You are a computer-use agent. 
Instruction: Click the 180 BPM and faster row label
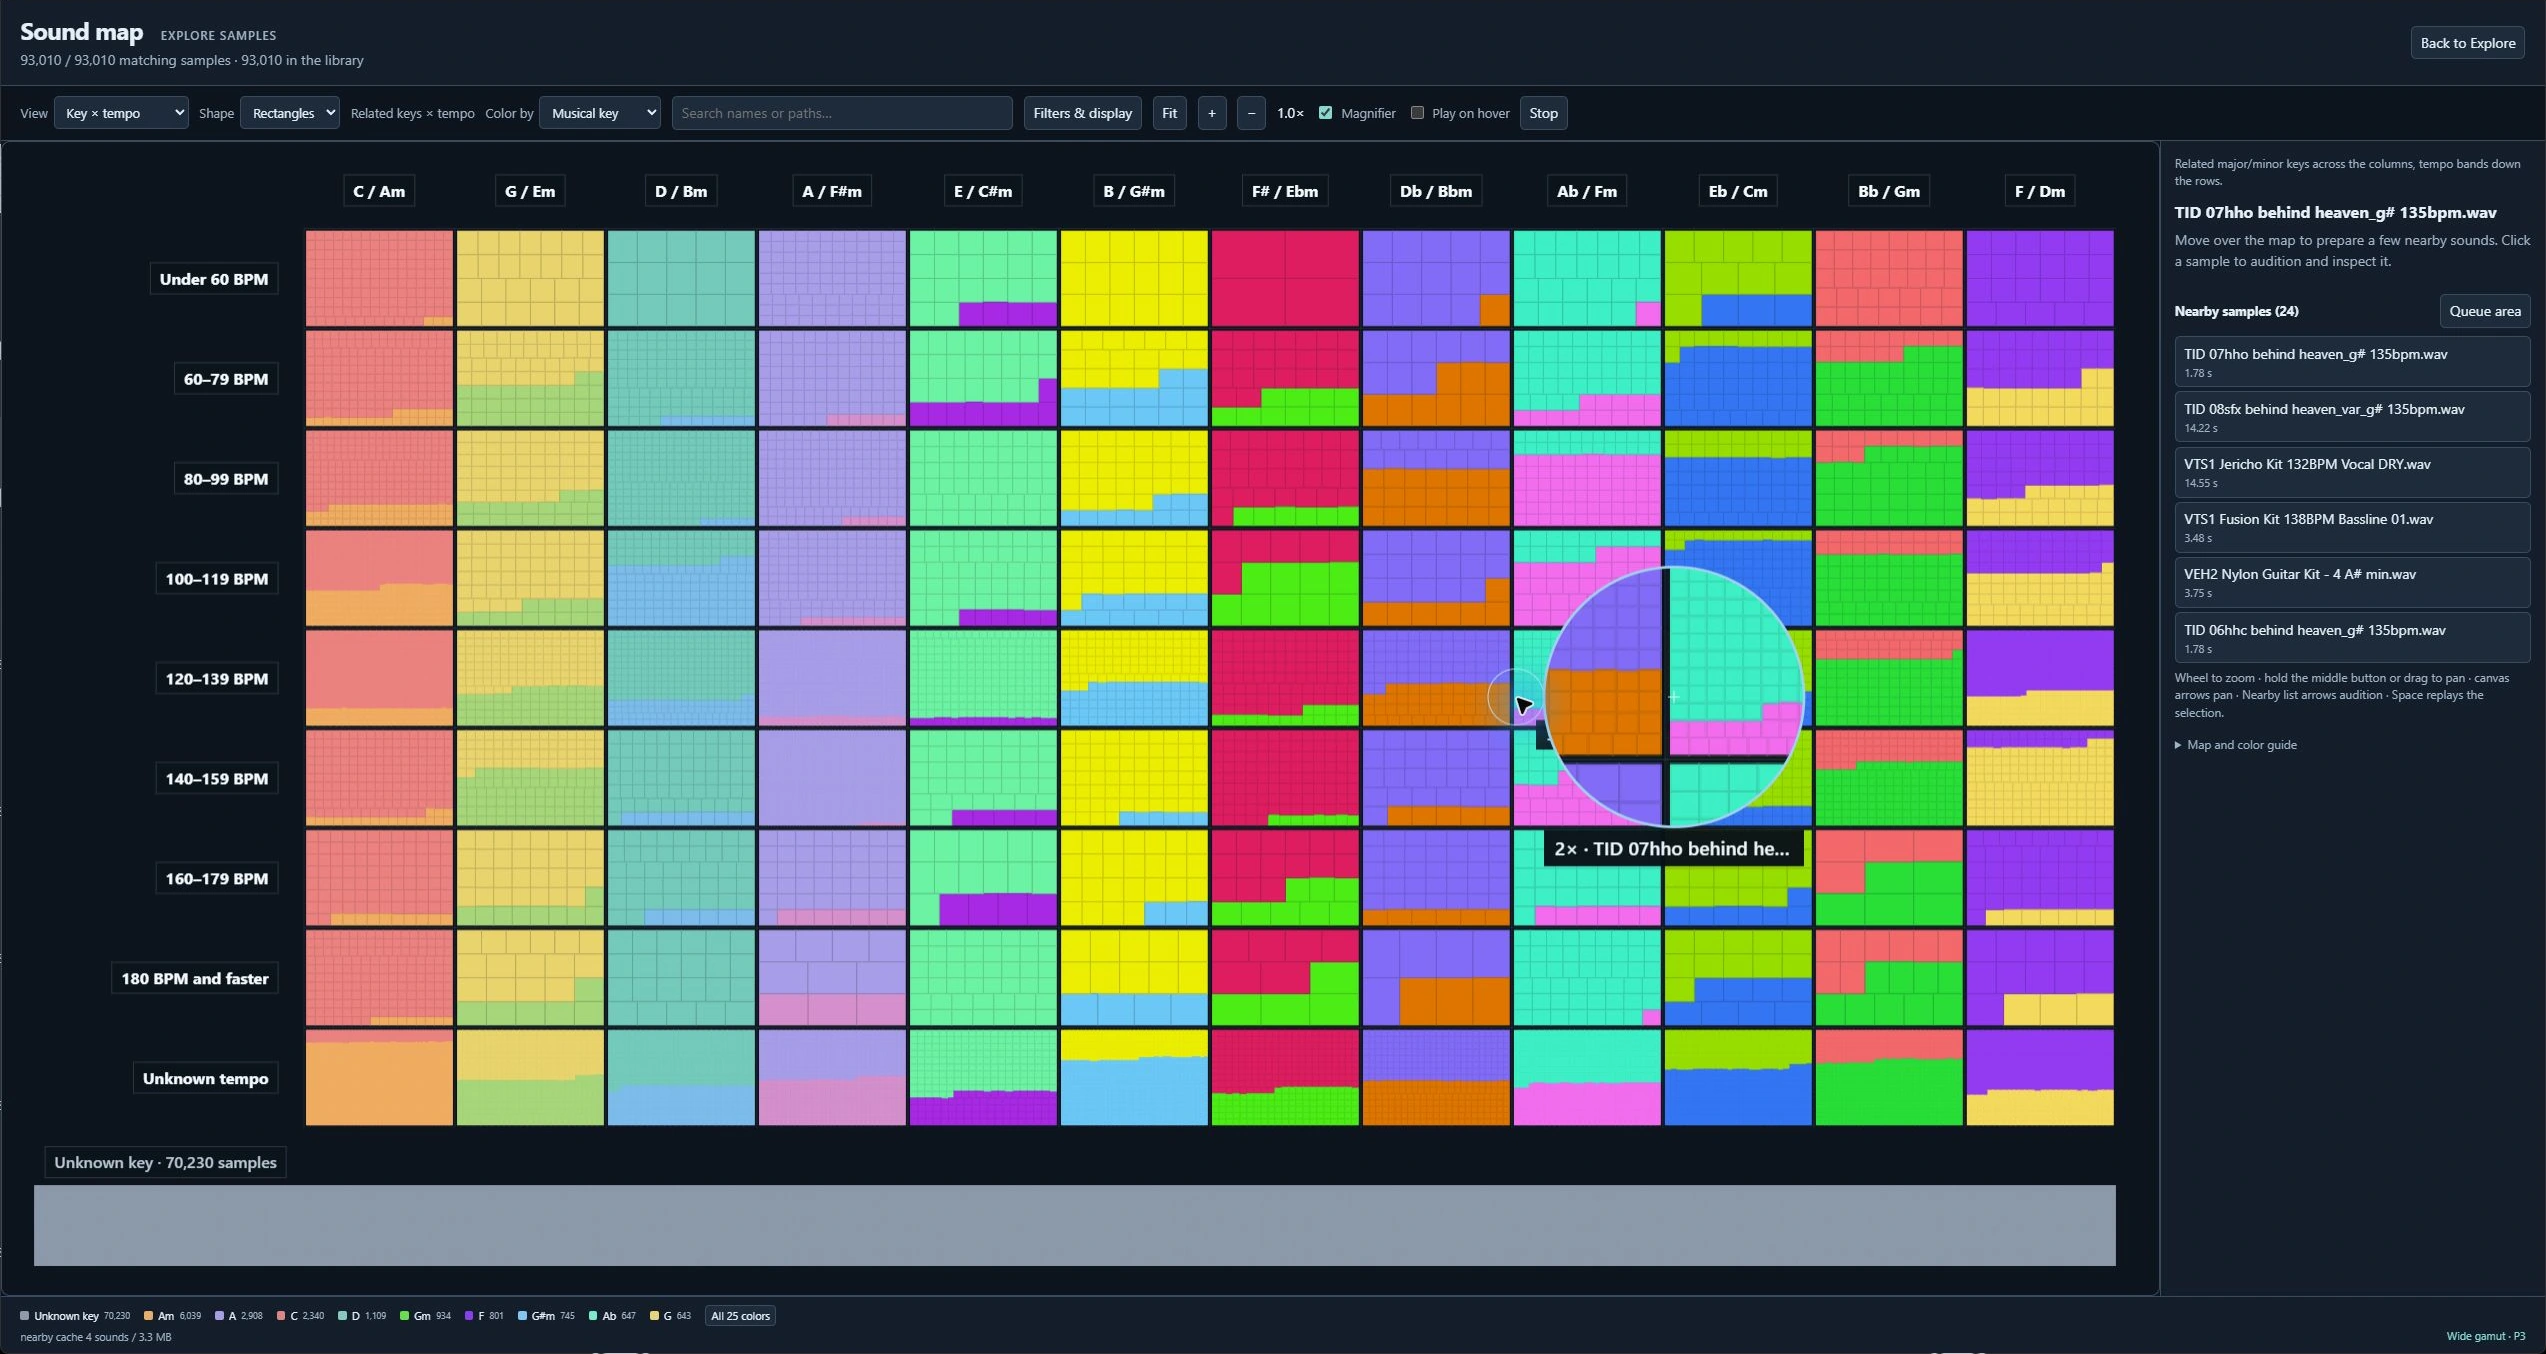[x=195, y=978]
